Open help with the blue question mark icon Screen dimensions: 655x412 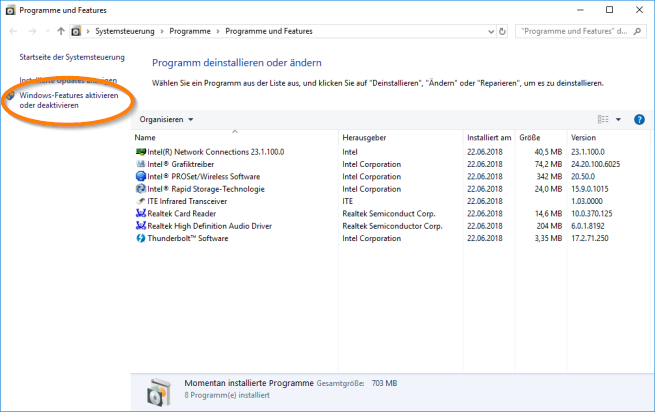(639, 120)
